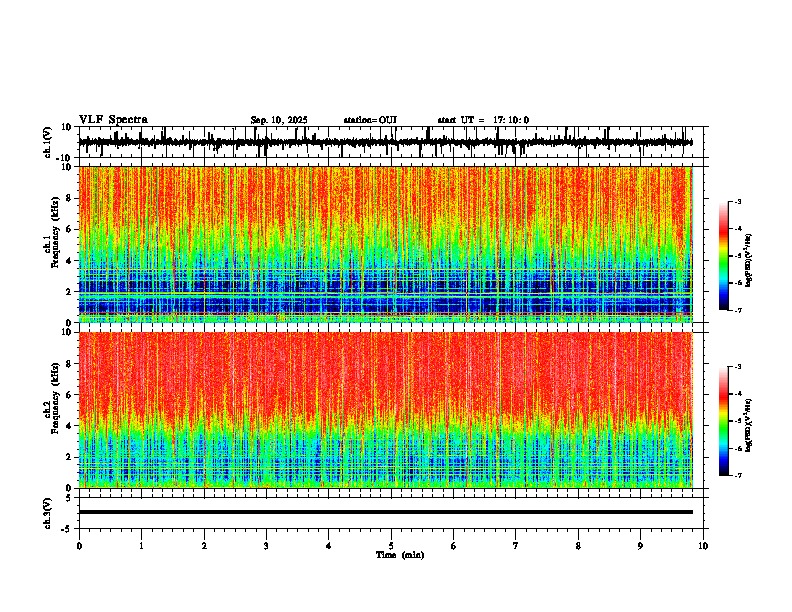Click the "1" tick on the time axis
This screenshot has height=612, width=792.
coord(141,546)
